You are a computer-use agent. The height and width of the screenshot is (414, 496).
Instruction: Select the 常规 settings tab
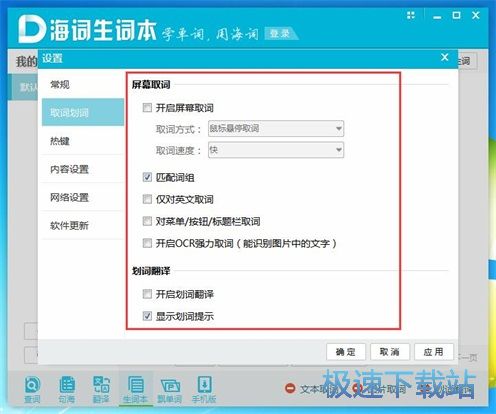83,85
